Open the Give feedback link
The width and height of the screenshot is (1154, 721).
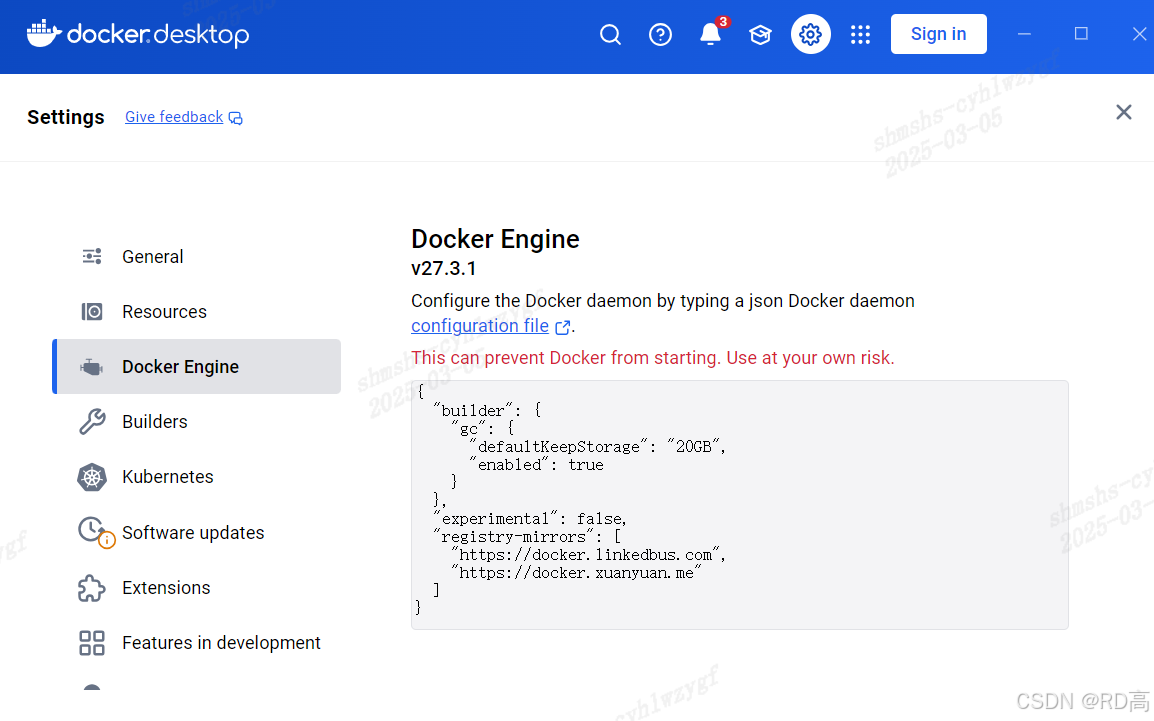coord(174,117)
